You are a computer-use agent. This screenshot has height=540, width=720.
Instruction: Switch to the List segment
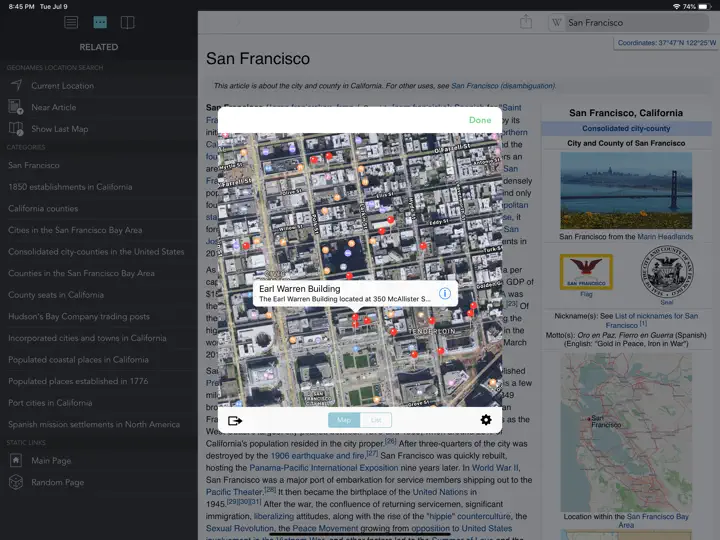click(x=376, y=420)
